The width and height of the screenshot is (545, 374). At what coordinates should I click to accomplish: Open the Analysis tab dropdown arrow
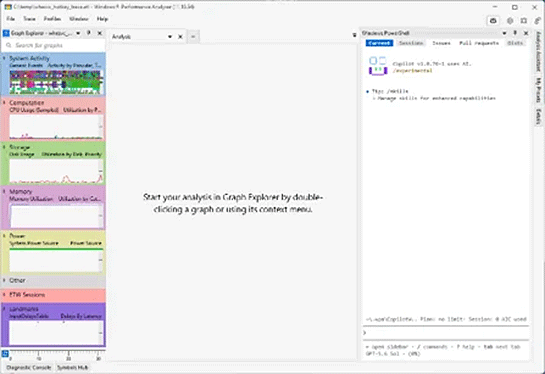click(170, 36)
